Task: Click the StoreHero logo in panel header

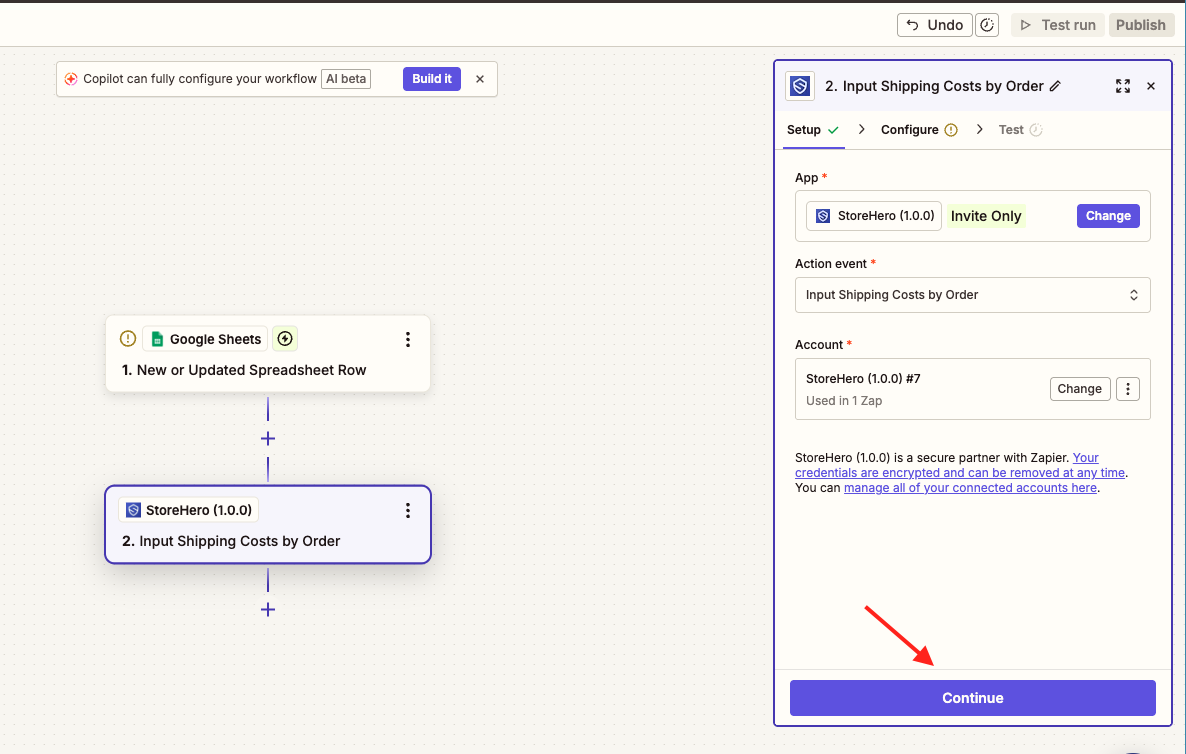Action: click(800, 86)
